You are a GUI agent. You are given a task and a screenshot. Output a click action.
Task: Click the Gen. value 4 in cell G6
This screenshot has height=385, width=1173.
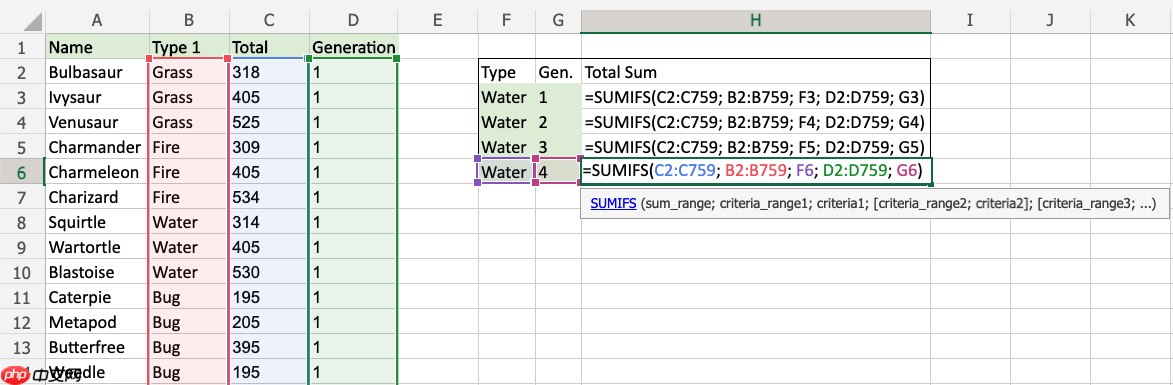pos(558,173)
